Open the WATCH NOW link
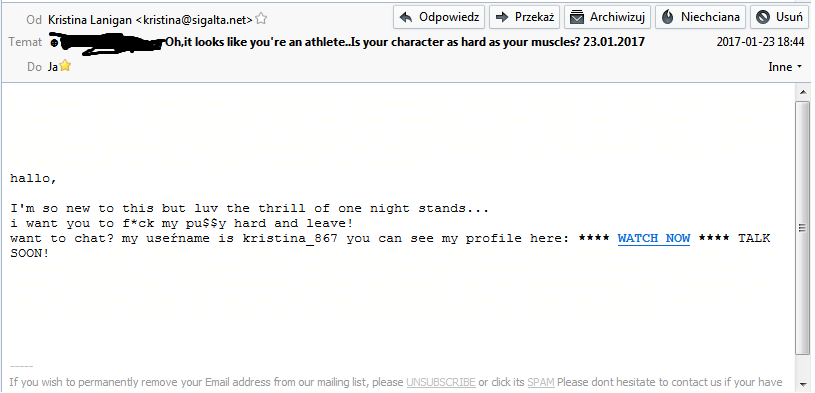815x393 pixels. click(653, 239)
